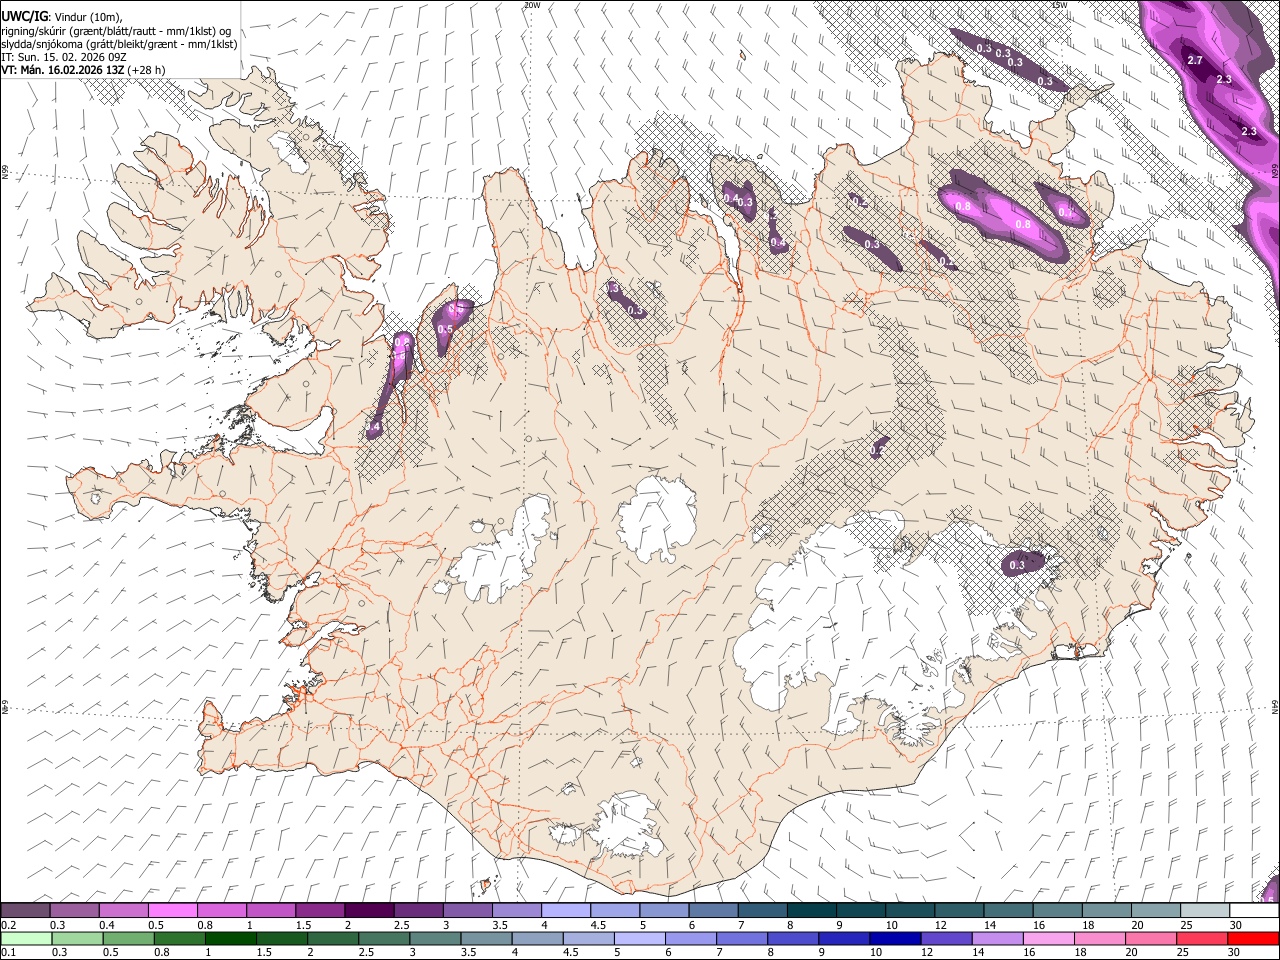Pick the dark plum 0.2 swatch in snow legend

[x=26, y=911]
